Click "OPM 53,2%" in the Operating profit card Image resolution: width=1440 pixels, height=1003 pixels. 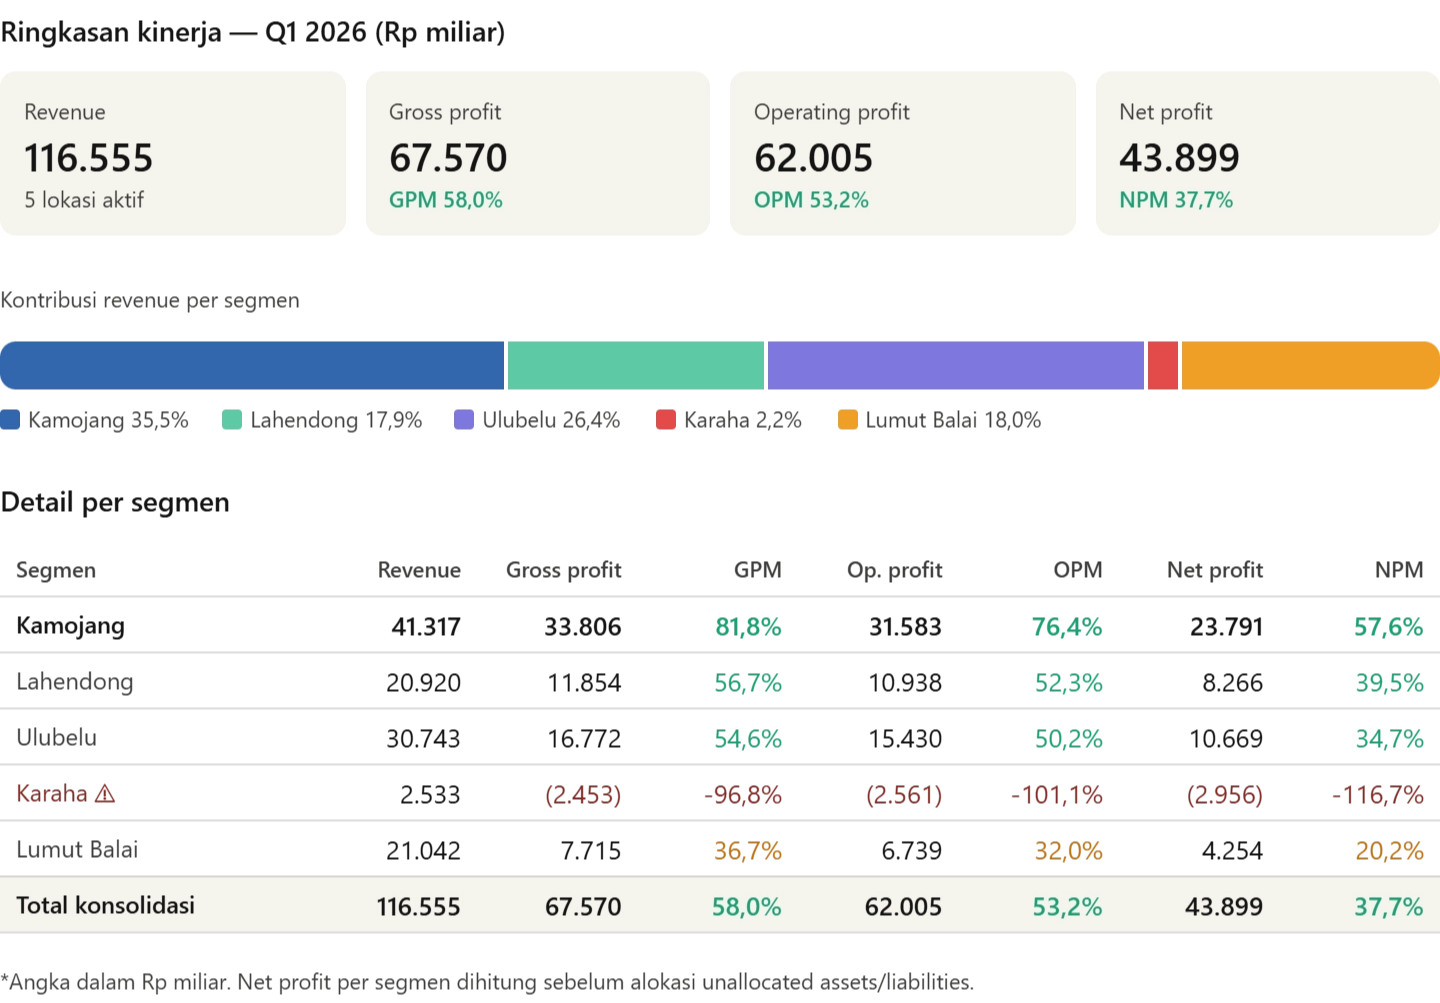click(x=811, y=200)
